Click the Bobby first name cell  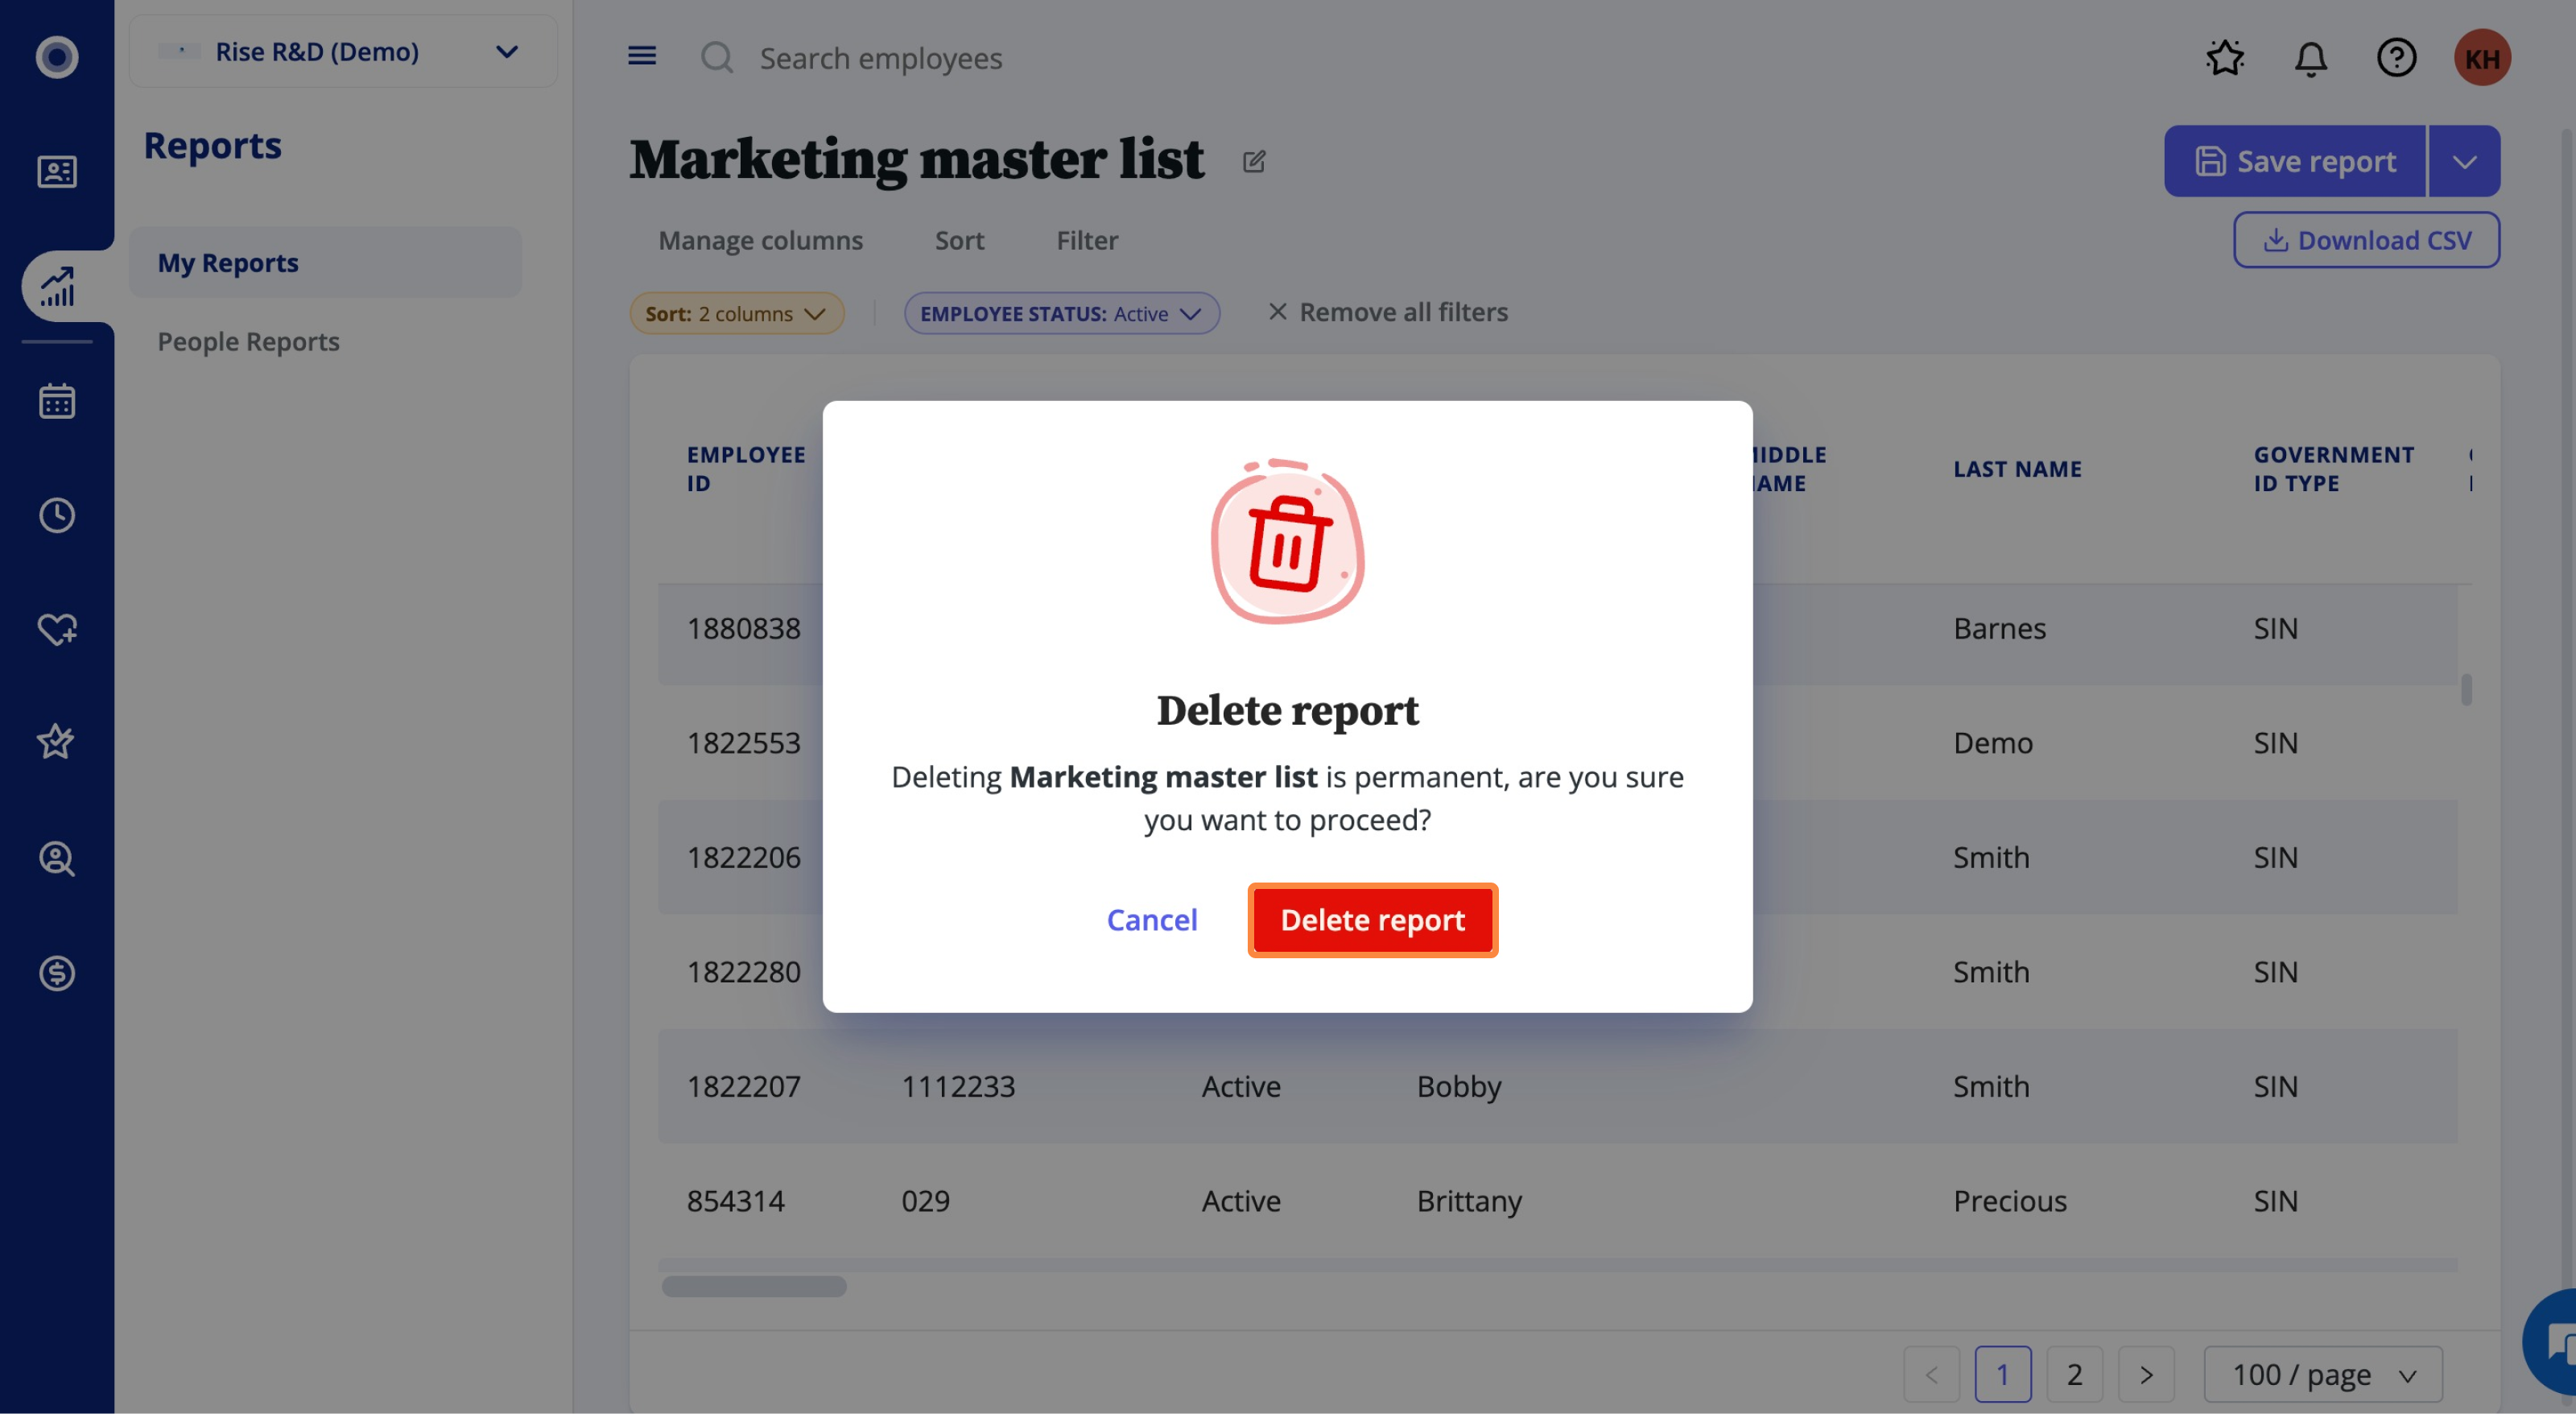click(1458, 1087)
